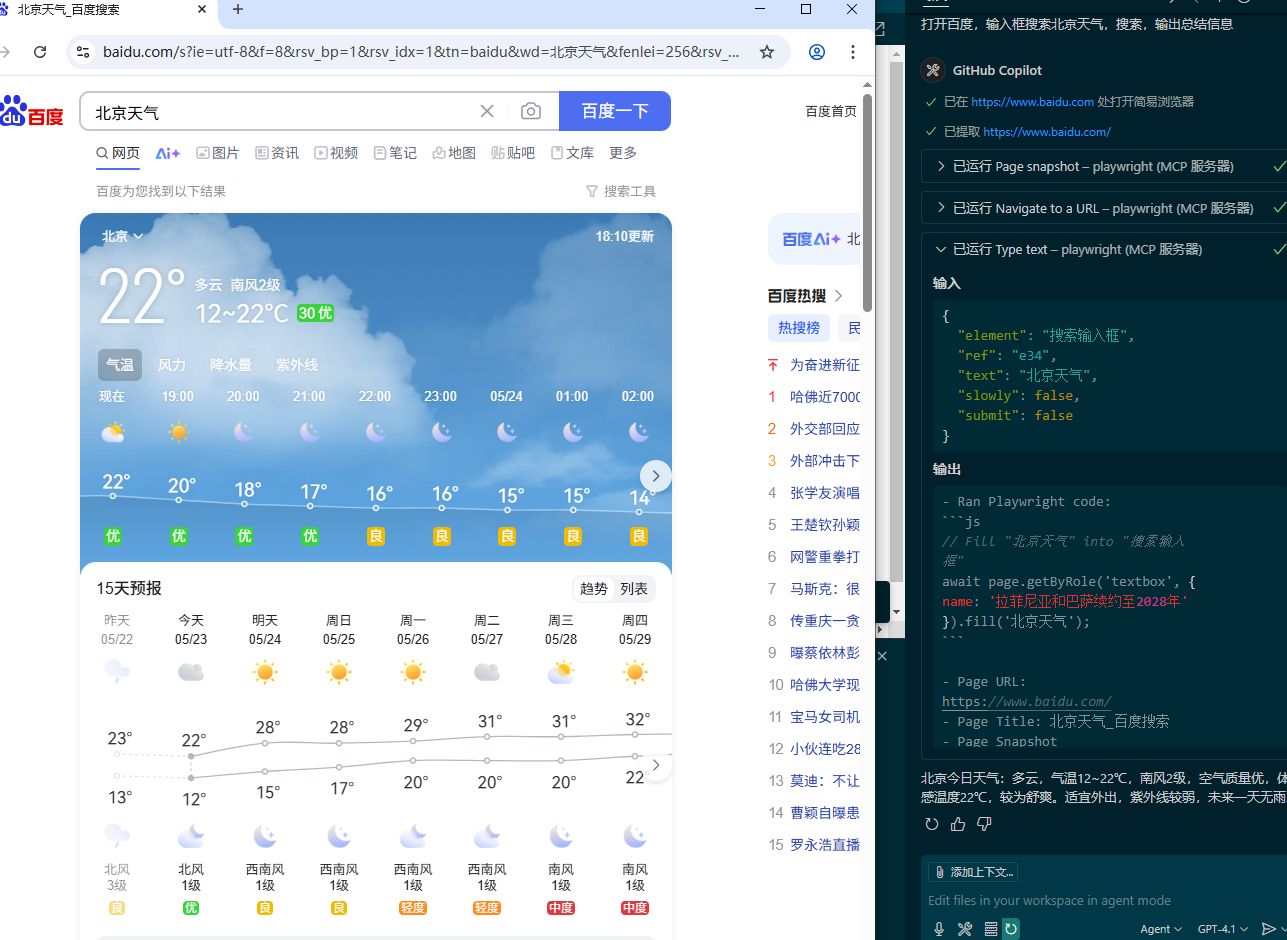
Task: Start voice input with microphone icon
Action: click(x=939, y=929)
